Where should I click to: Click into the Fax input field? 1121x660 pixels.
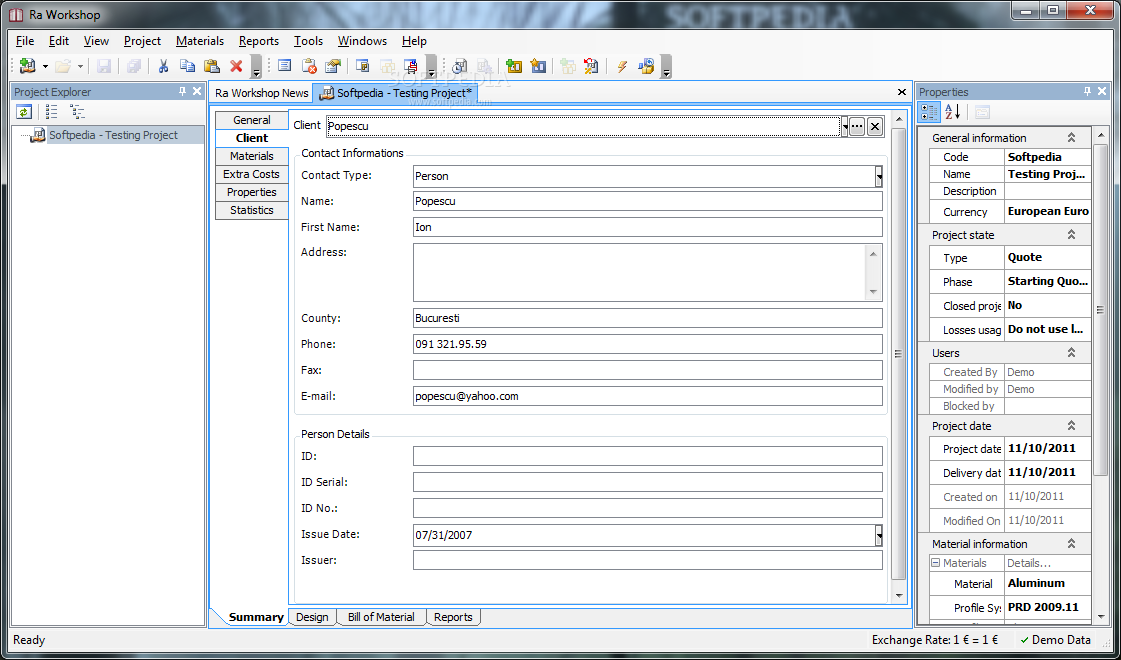[648, 370]
